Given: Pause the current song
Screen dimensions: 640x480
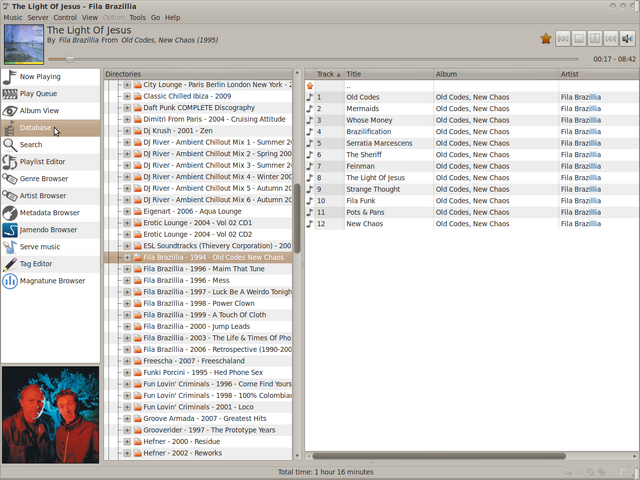Looking at the screenshot, I should pos(595,39).
